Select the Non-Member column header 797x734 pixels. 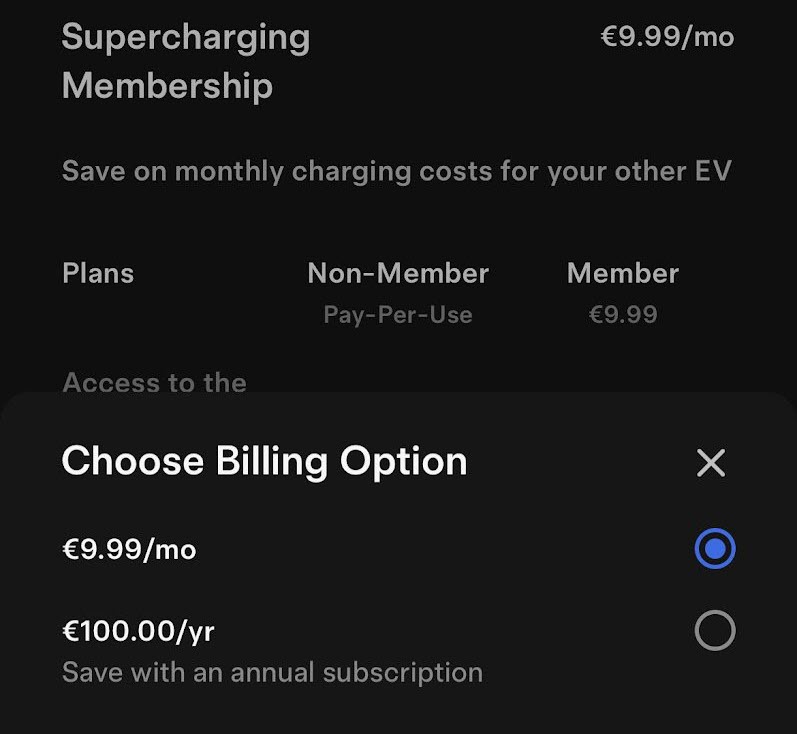click(398, 274)
